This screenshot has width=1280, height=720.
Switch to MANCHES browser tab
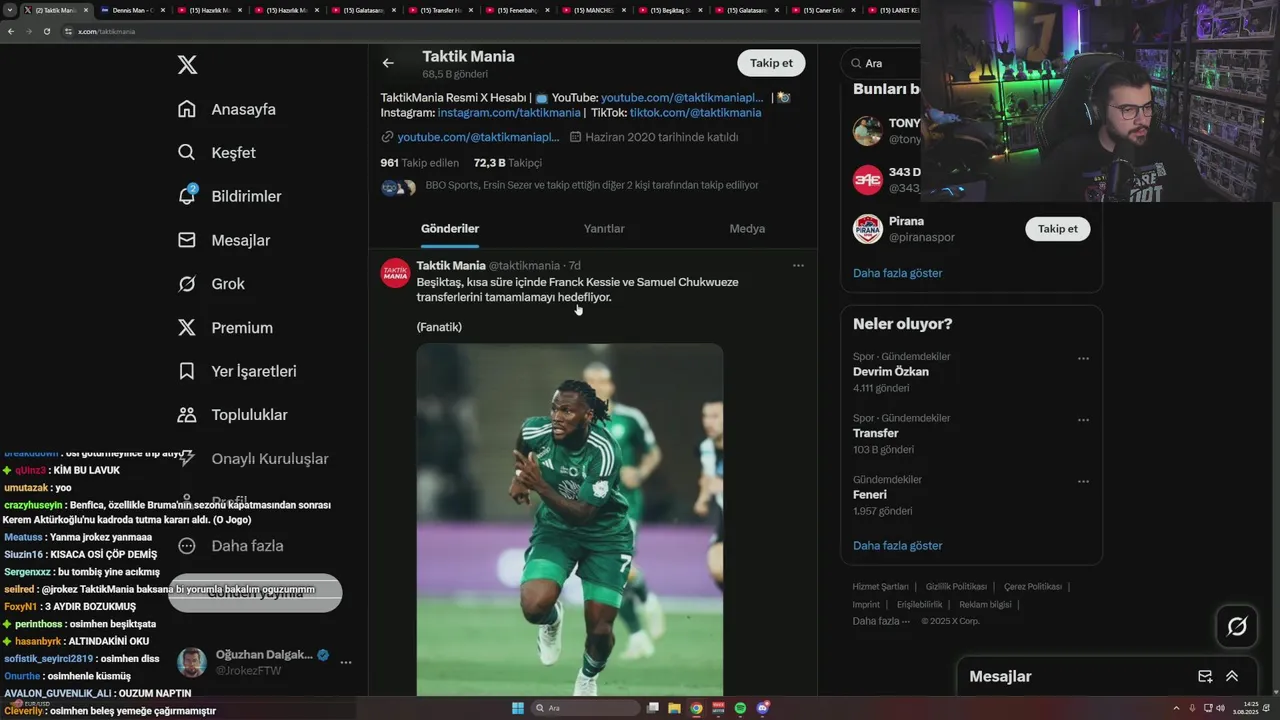tap(592, 10)
